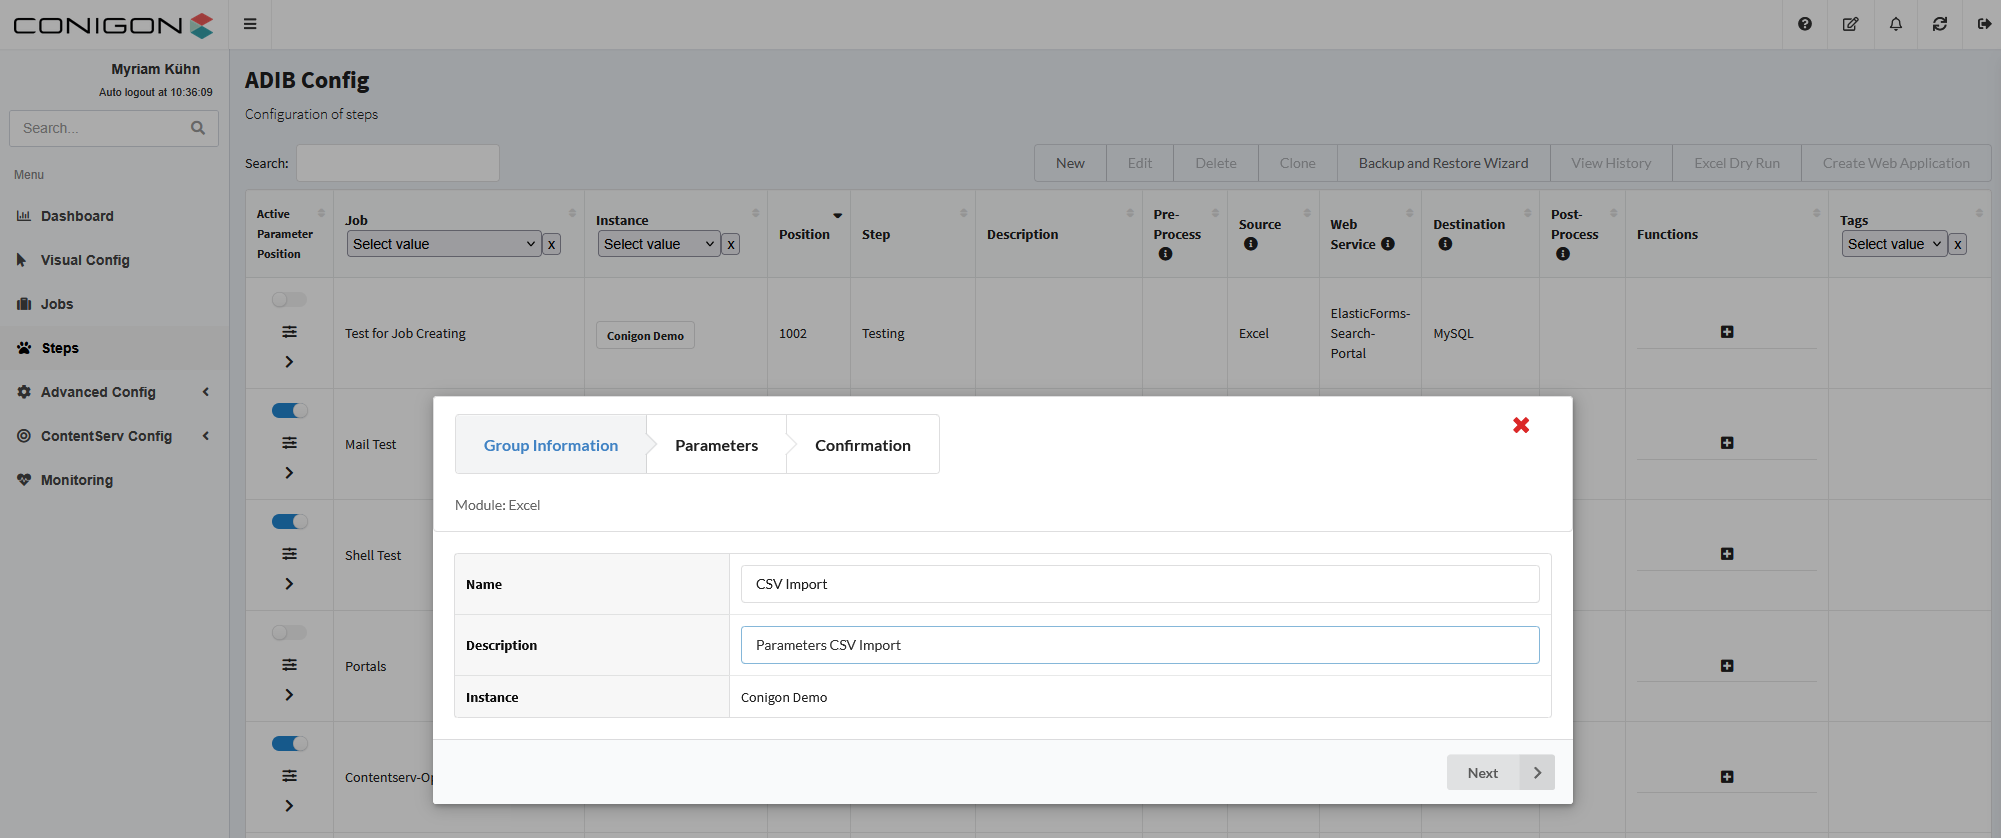Open the Tags filter dropdown

pyautogui.click(x=1893, y=244)
